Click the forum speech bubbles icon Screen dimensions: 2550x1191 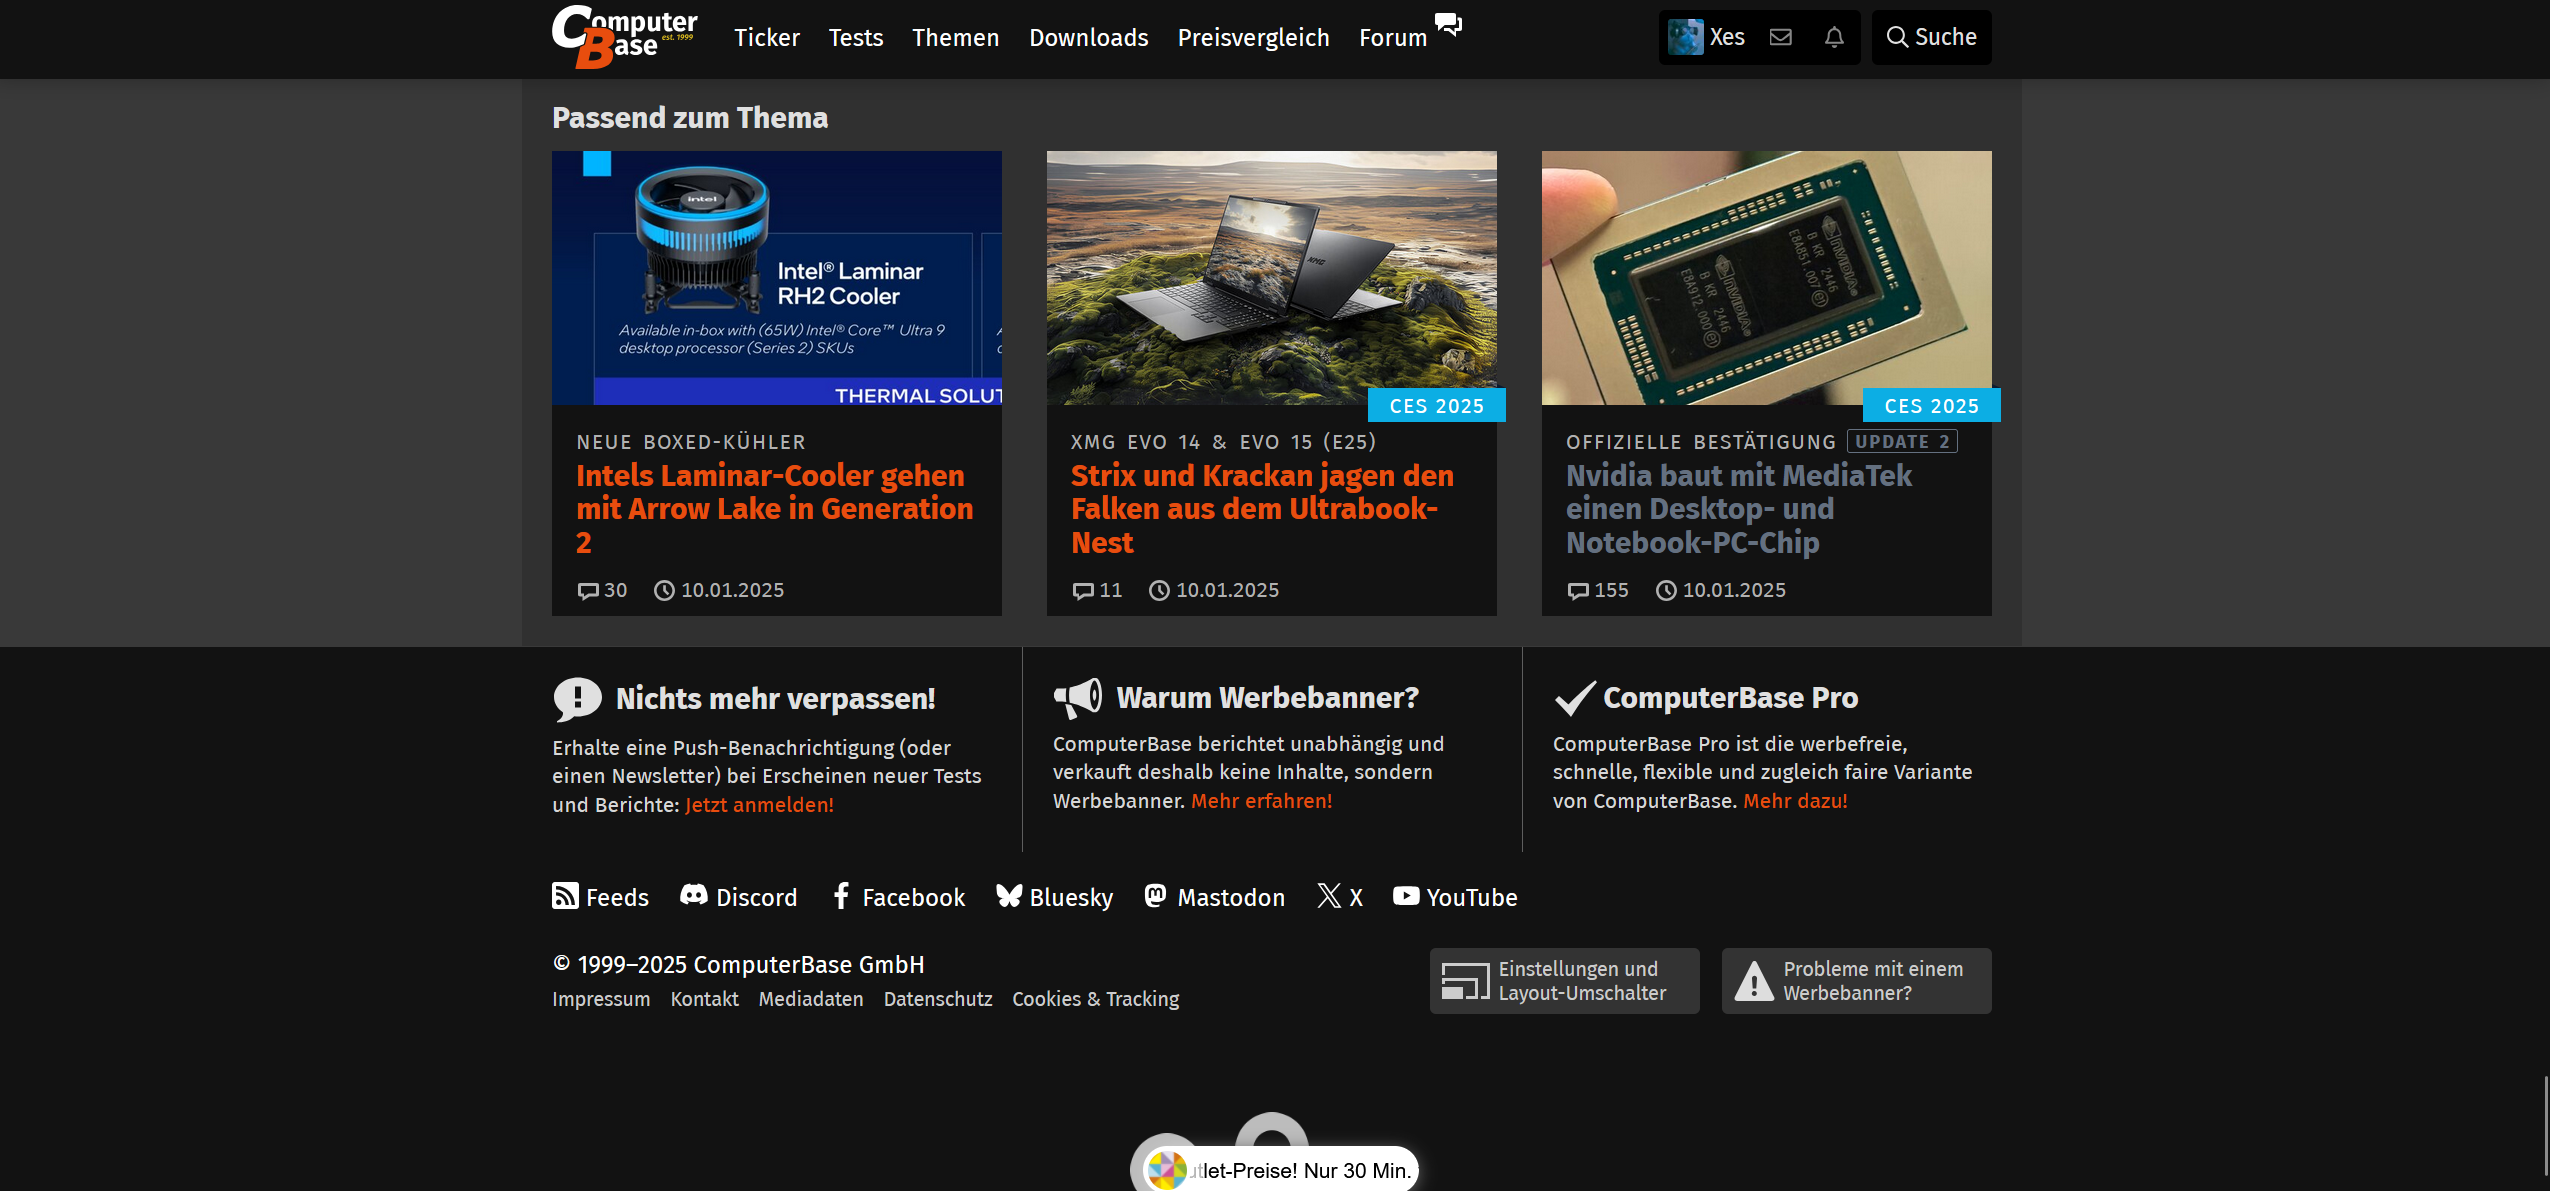(1448, 24)
